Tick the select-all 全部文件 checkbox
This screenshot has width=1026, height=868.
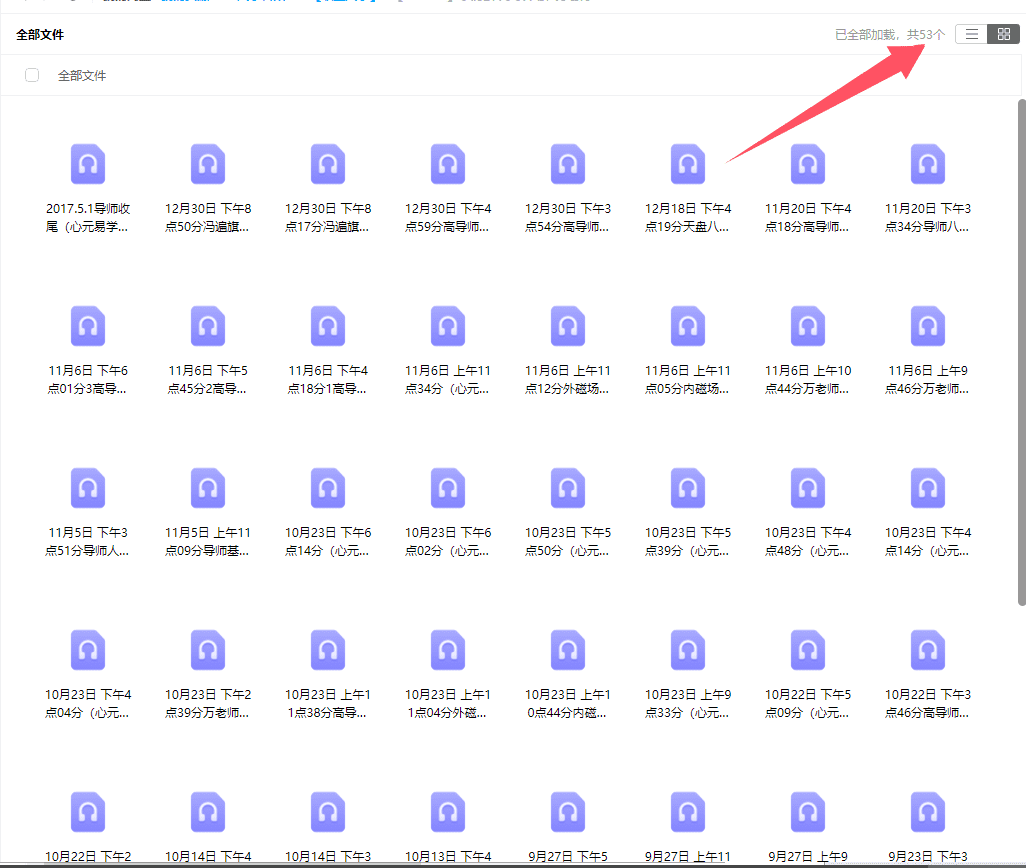pyautogui.click(x=32, y=75)
